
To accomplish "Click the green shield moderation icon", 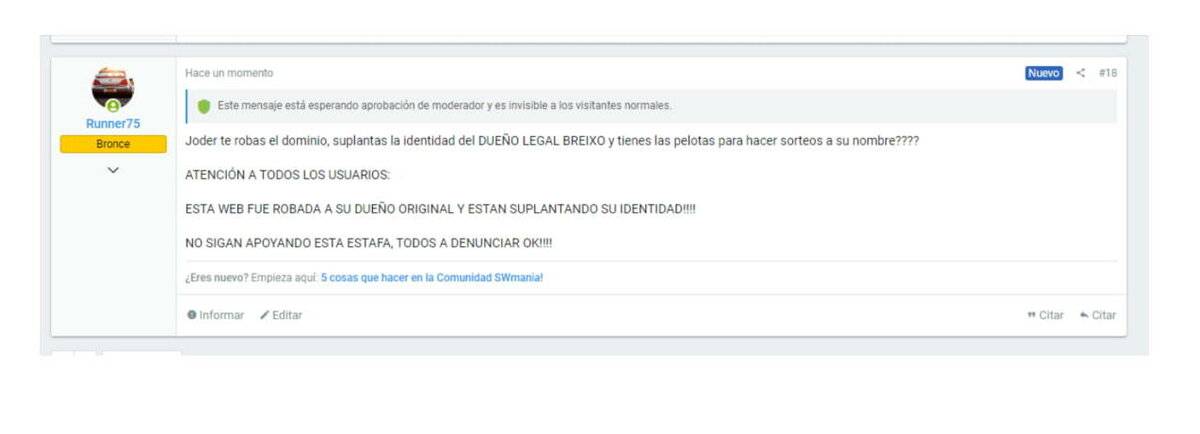I will pos(204,105).
